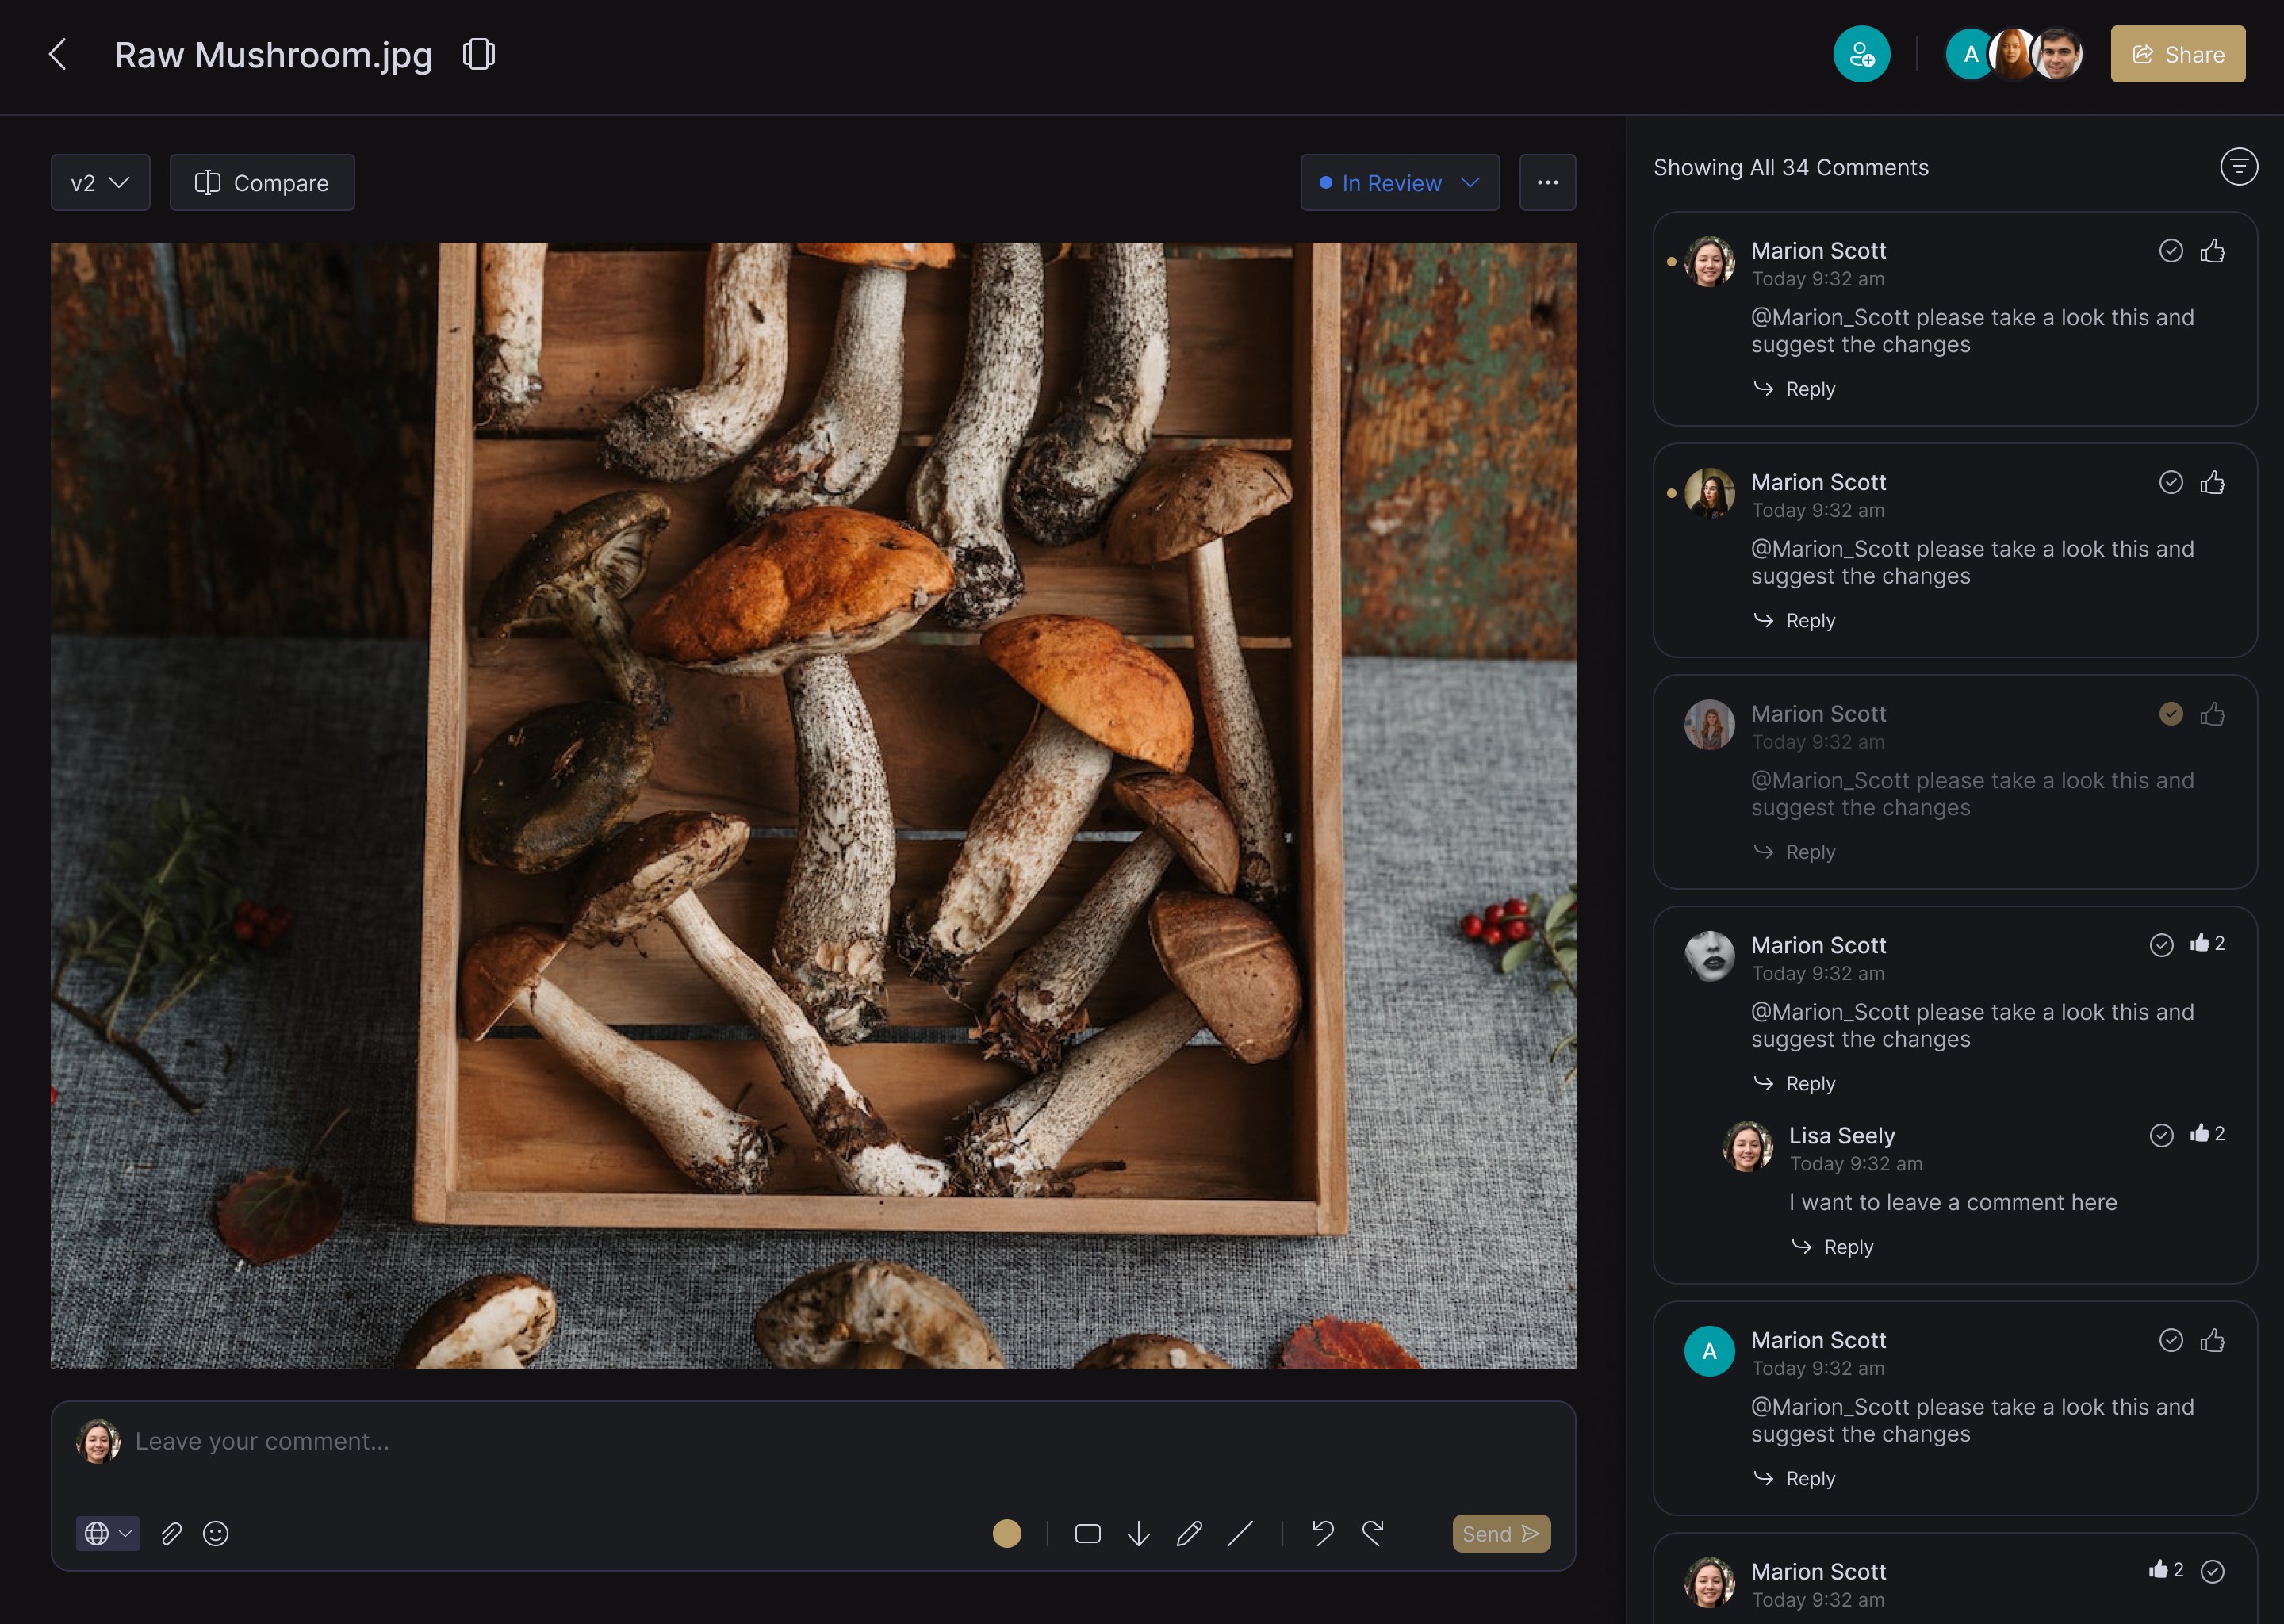
Task: Select the rectangle annotation tool
Action: click(1087, 1533)
